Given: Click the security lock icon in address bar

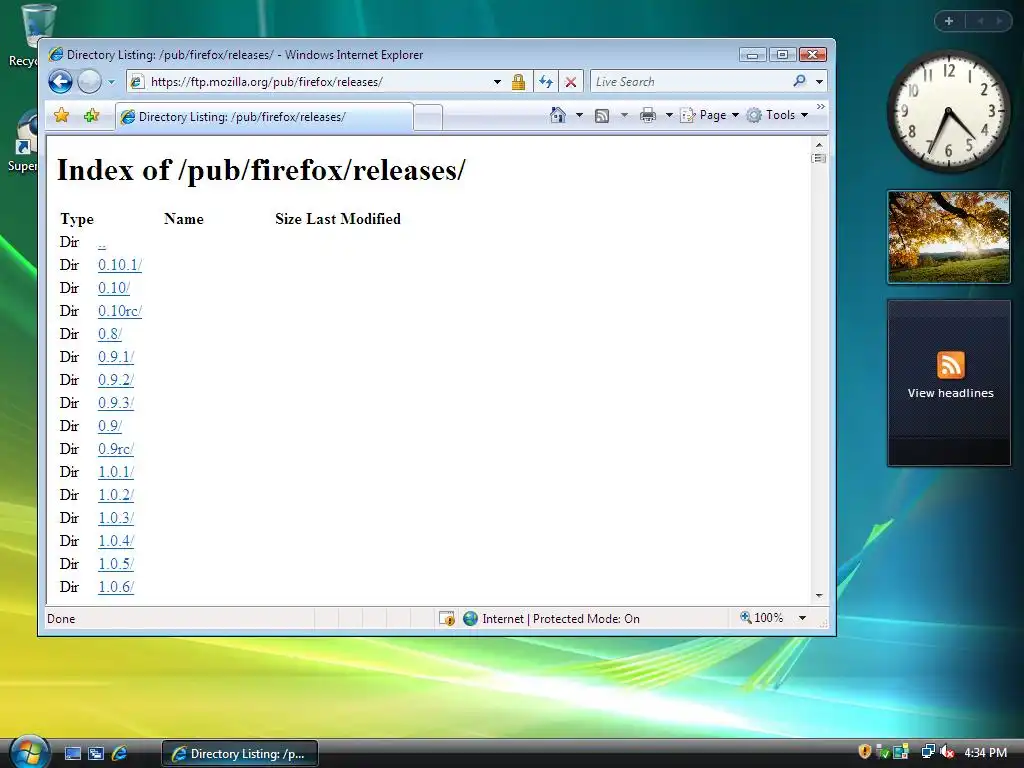Looking at the screenshot, I should [518, 82].
